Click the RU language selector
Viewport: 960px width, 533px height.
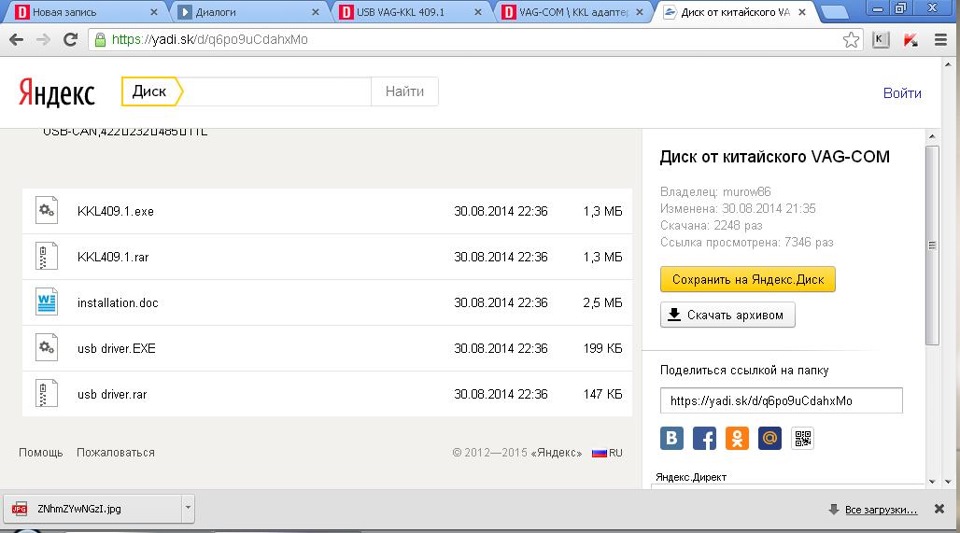[x=607, y=453]
